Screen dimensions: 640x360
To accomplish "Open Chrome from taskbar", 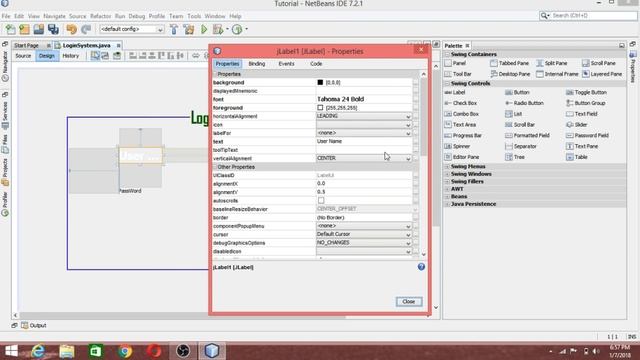I will click(125, 351).
